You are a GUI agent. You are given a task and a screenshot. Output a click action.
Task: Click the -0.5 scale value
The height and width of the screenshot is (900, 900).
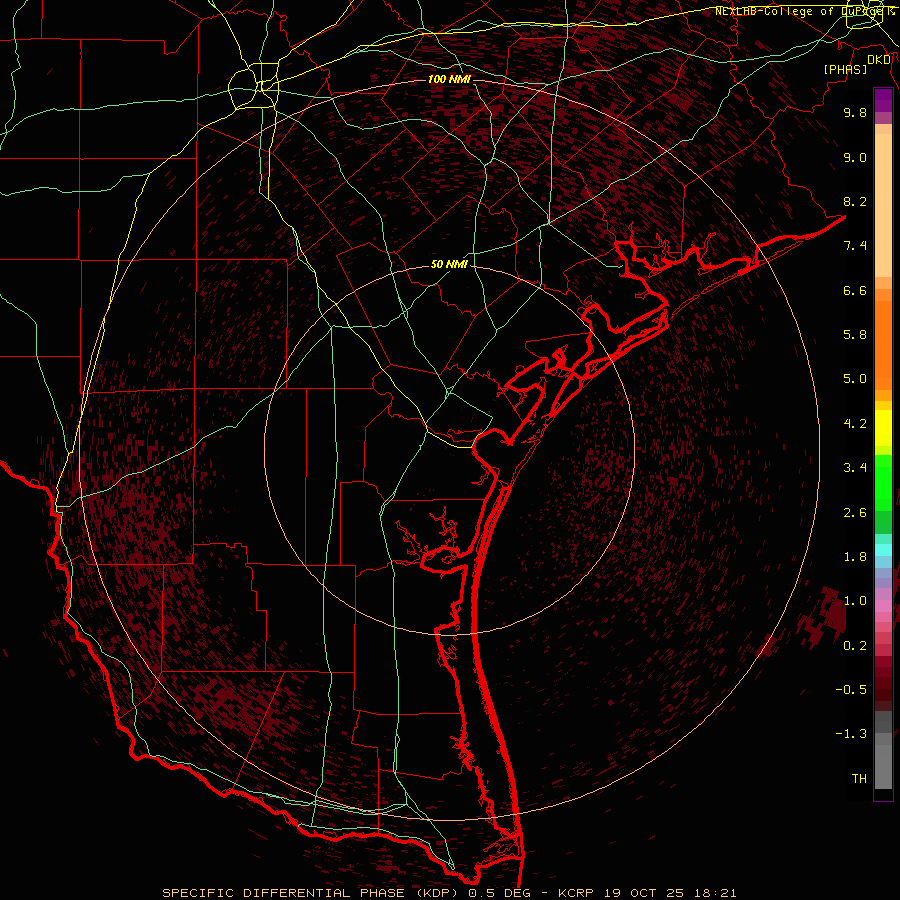click(851, 690)
